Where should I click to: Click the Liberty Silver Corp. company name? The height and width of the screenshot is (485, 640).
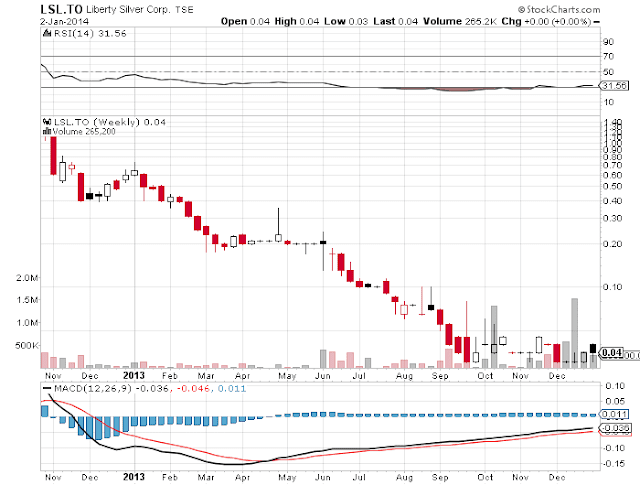point(128,9)
